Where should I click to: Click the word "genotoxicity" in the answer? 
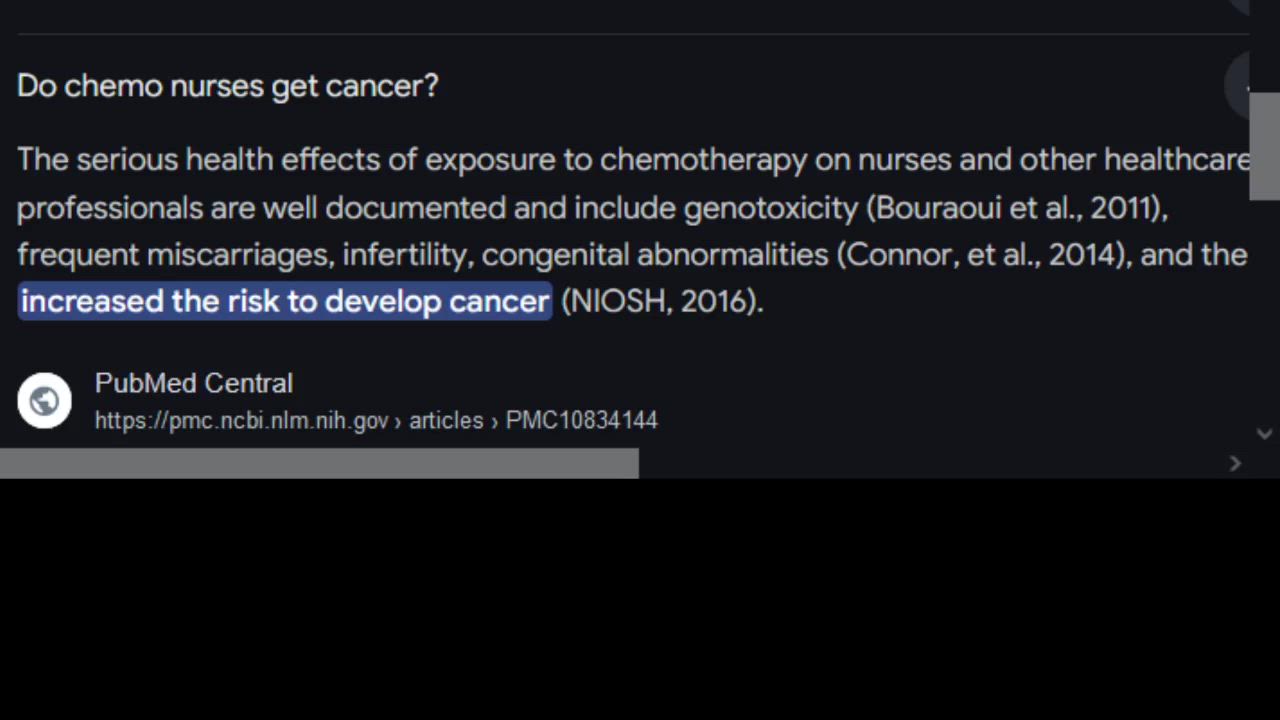click(770, 208)
